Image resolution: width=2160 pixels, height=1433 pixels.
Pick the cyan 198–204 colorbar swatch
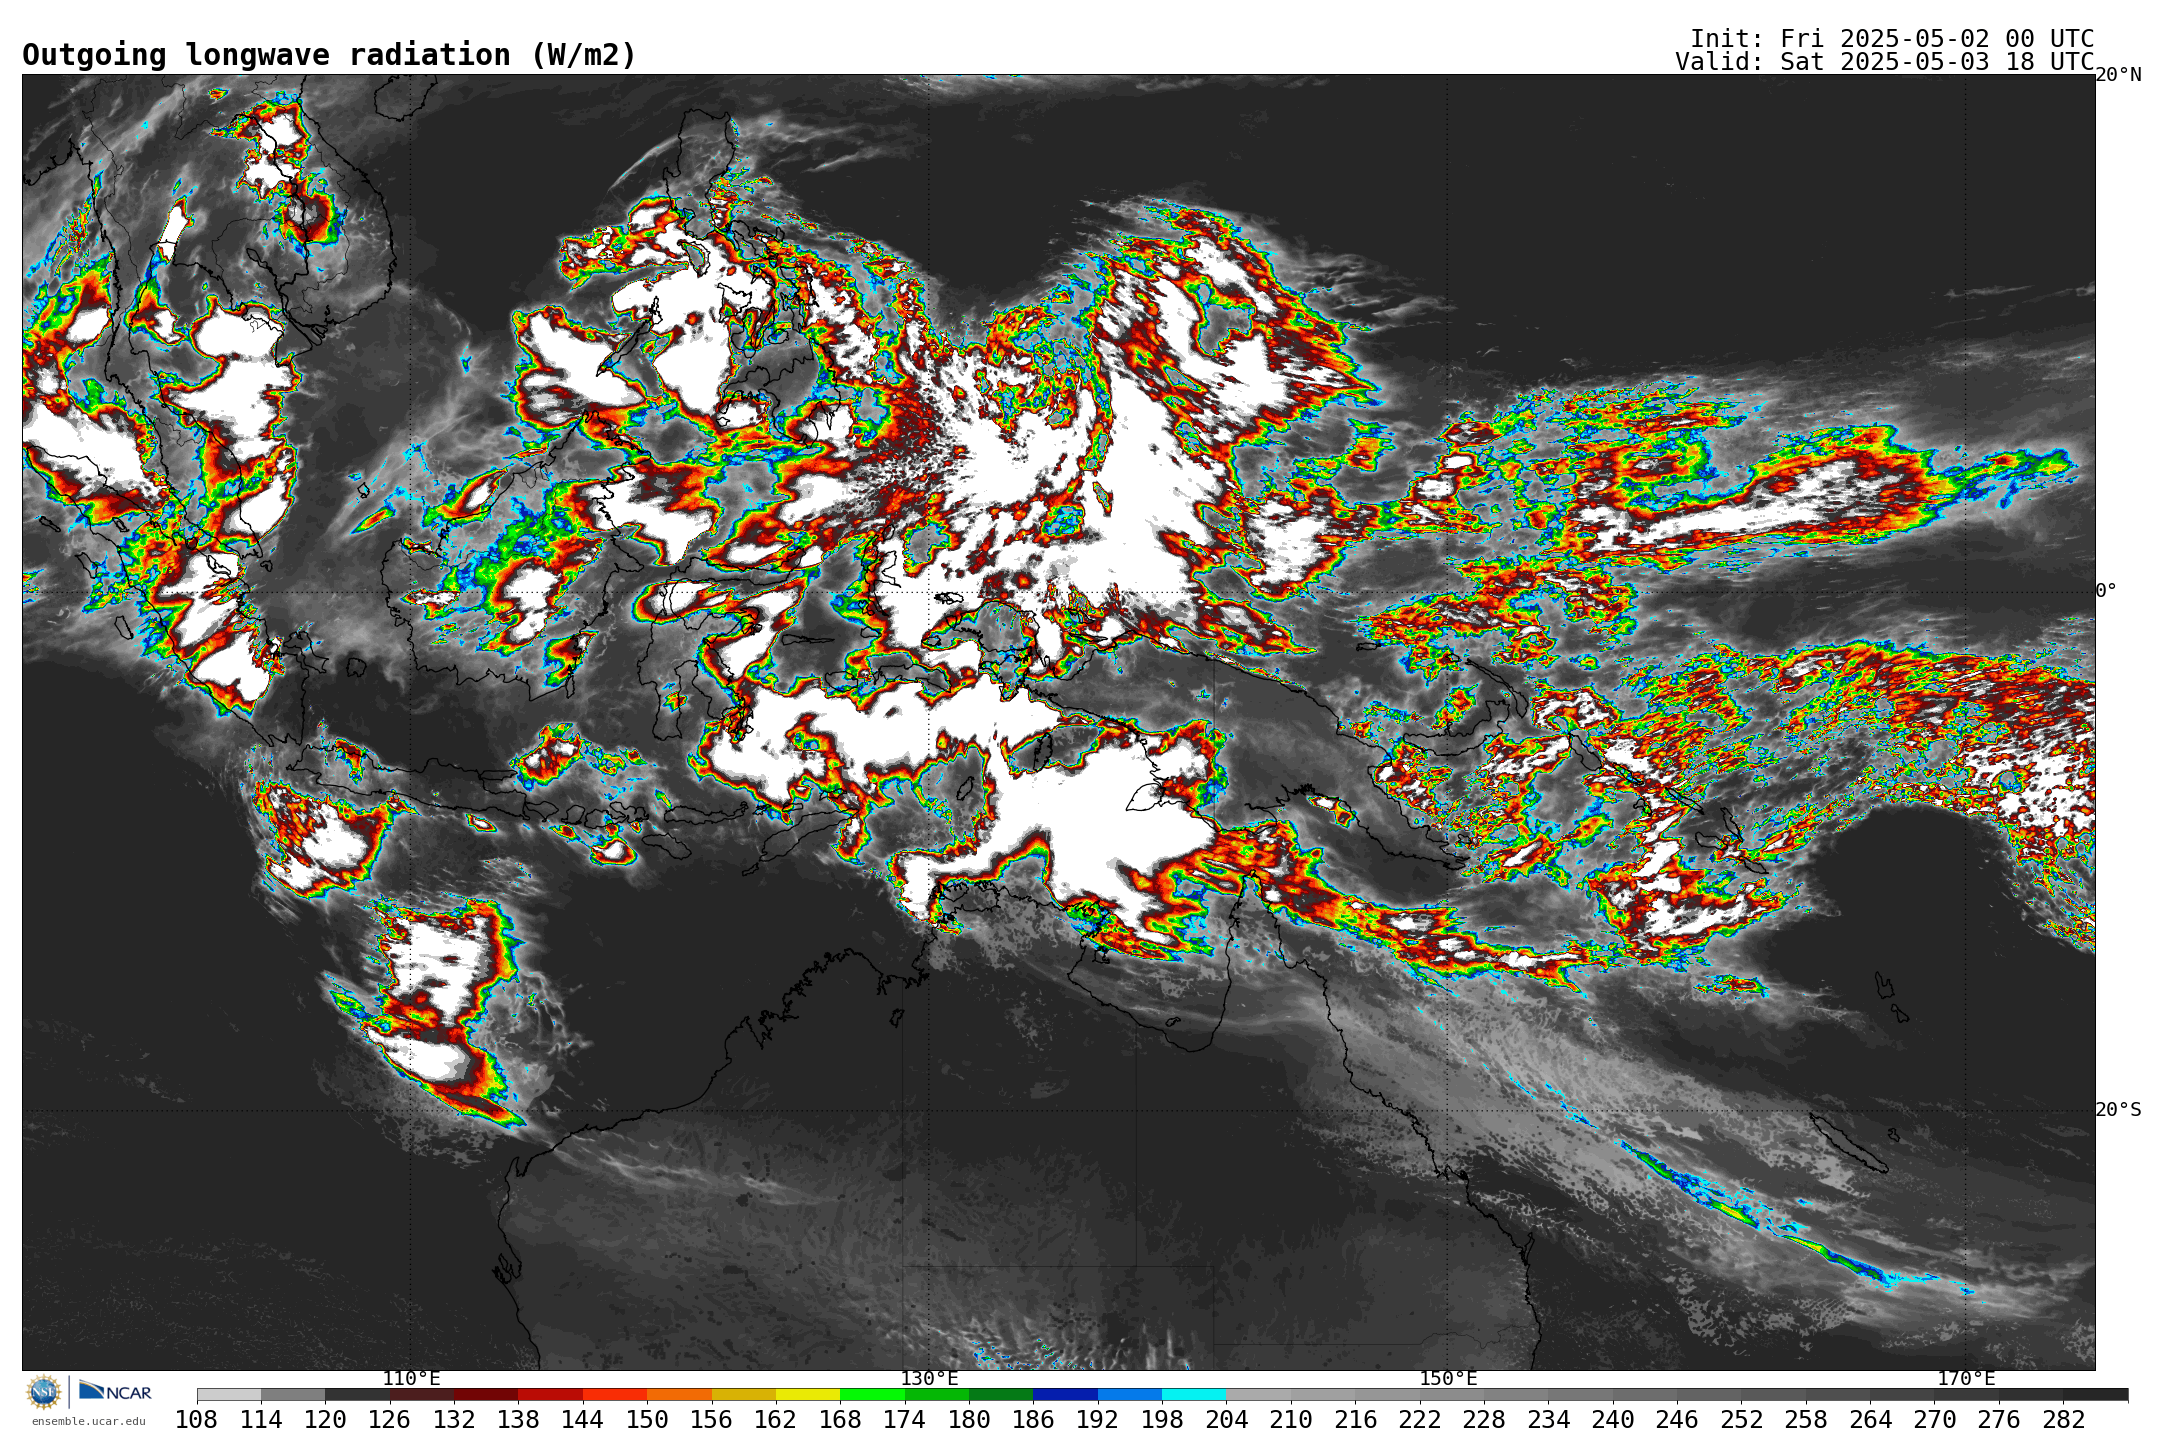[x=1194, y=1395]
